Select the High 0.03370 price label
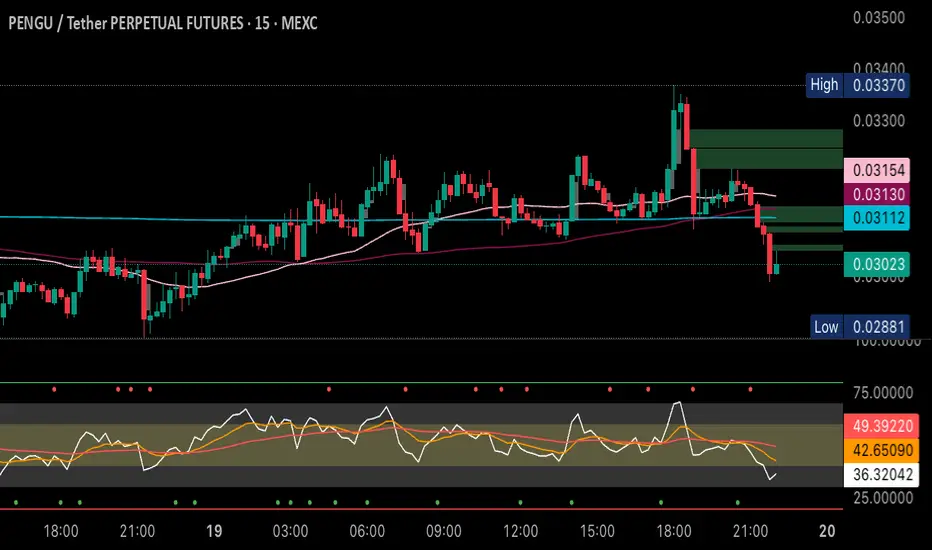The height and width of the screenshot is (550, 932). click(858, 85)
